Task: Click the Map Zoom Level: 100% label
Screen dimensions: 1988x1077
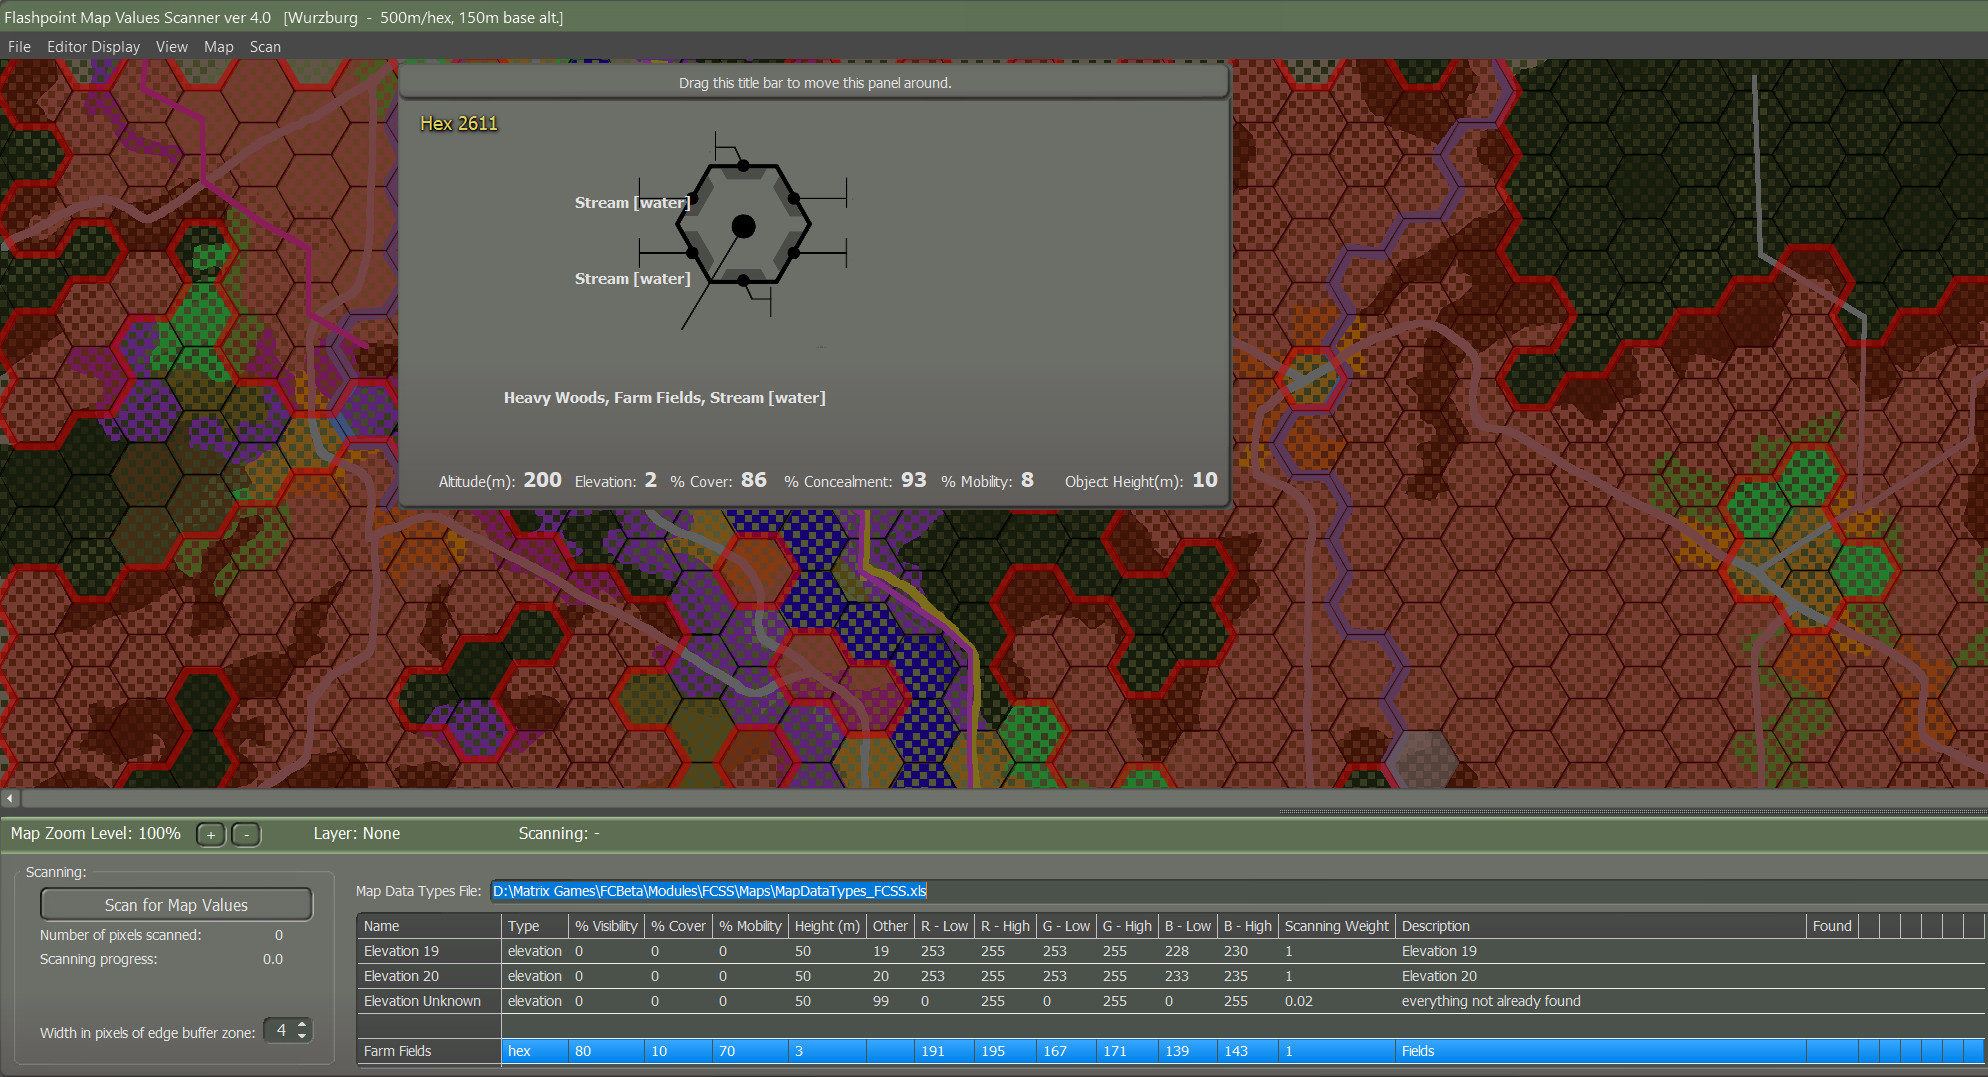Action: pyautogui.click(x=95, y=834)
